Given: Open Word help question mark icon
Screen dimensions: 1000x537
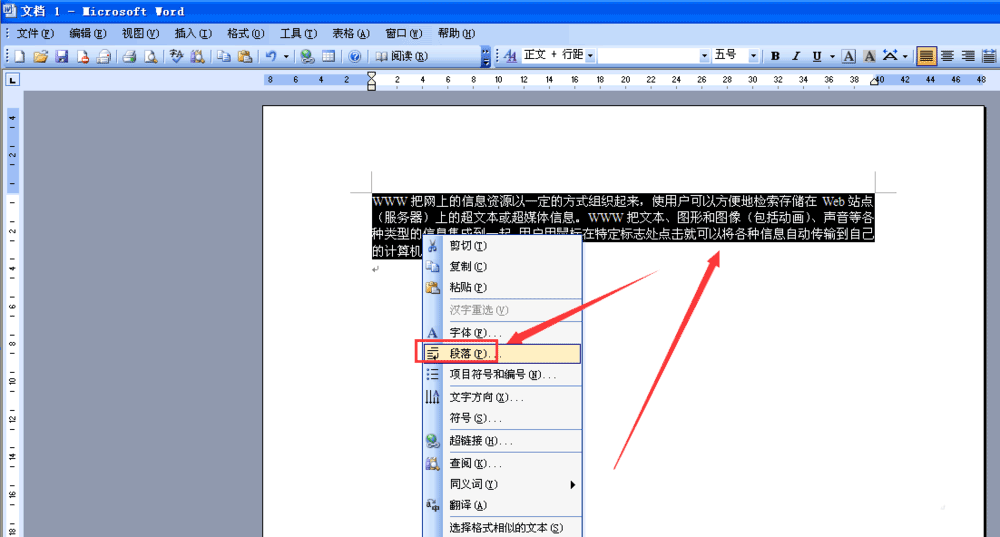Looking at the screenshot, I should [x=355, y=56].
